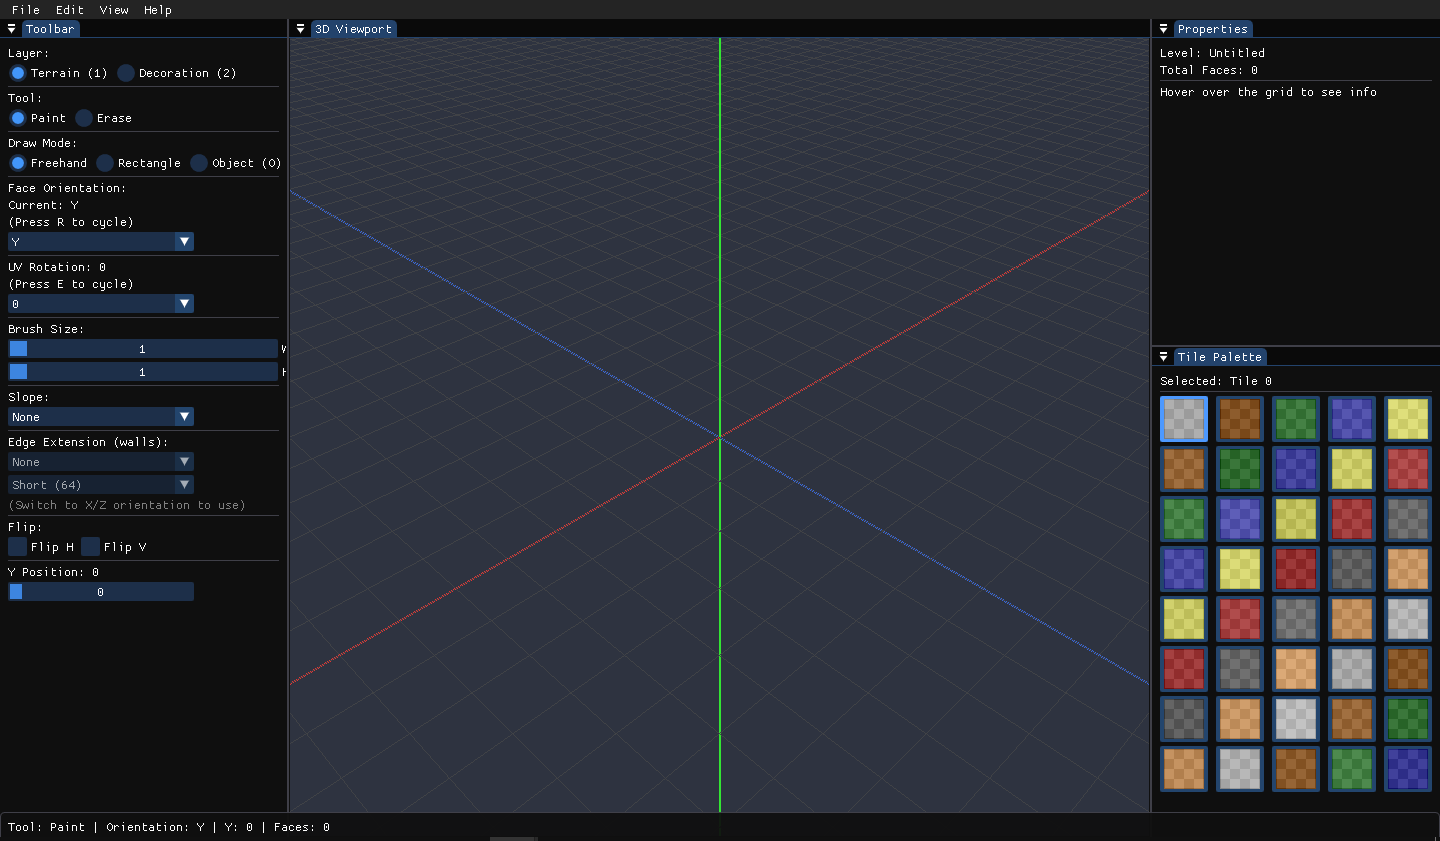The image size is (1440, 841).
Task: Click 'Hover over the grid to see info'
Action: (1268, 92)
